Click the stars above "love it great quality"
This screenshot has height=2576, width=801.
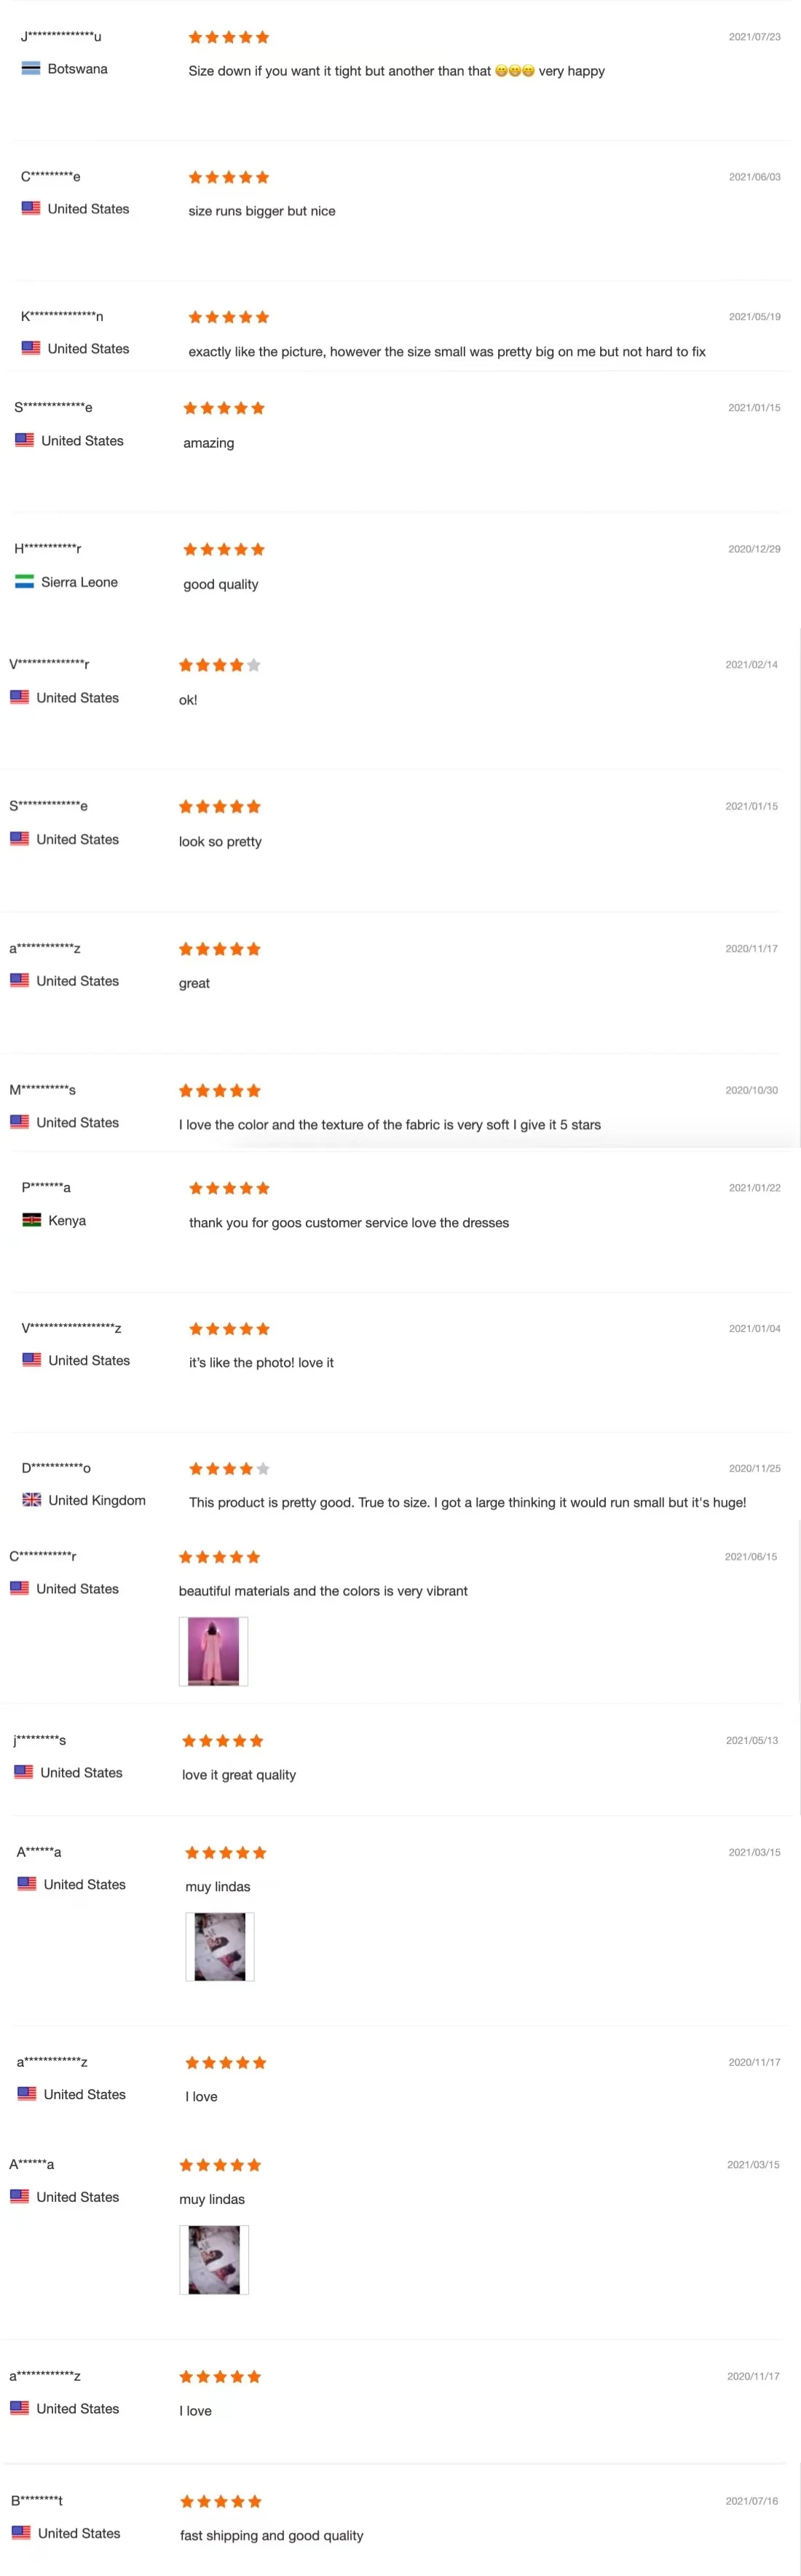click(222, 1741)
